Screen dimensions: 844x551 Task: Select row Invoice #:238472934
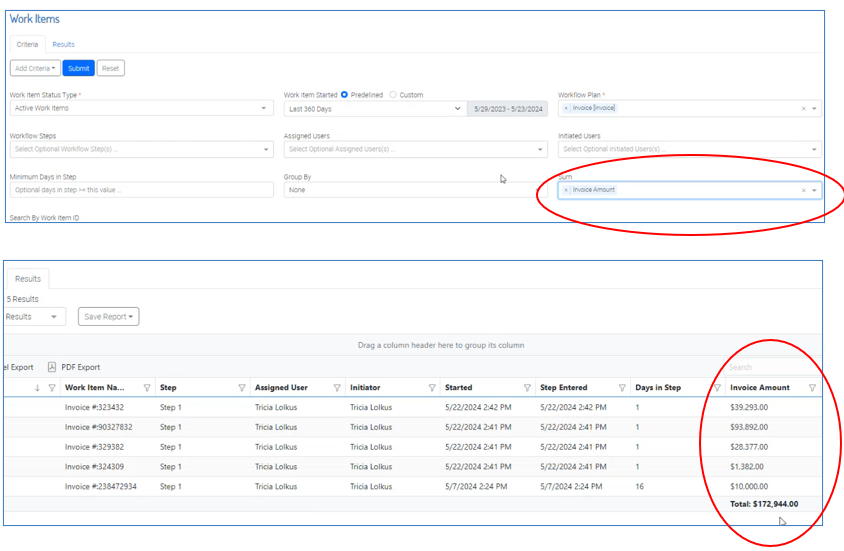pos(413,486)
